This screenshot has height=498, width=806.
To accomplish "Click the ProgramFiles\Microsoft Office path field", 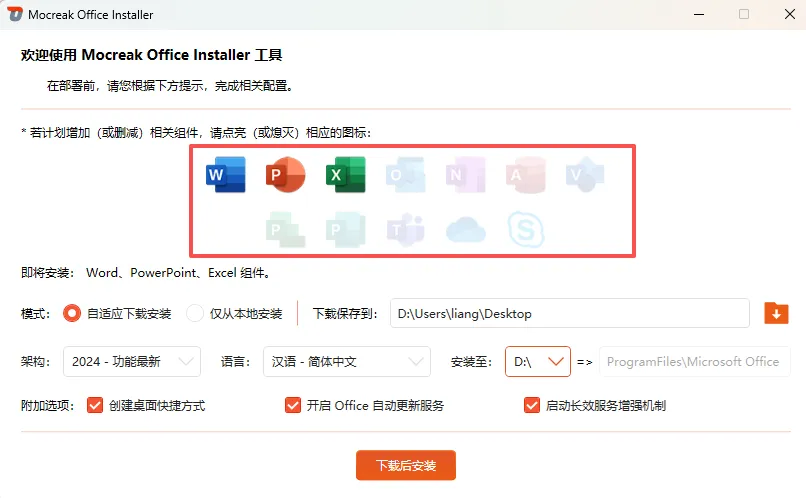I will coord(694,362).
